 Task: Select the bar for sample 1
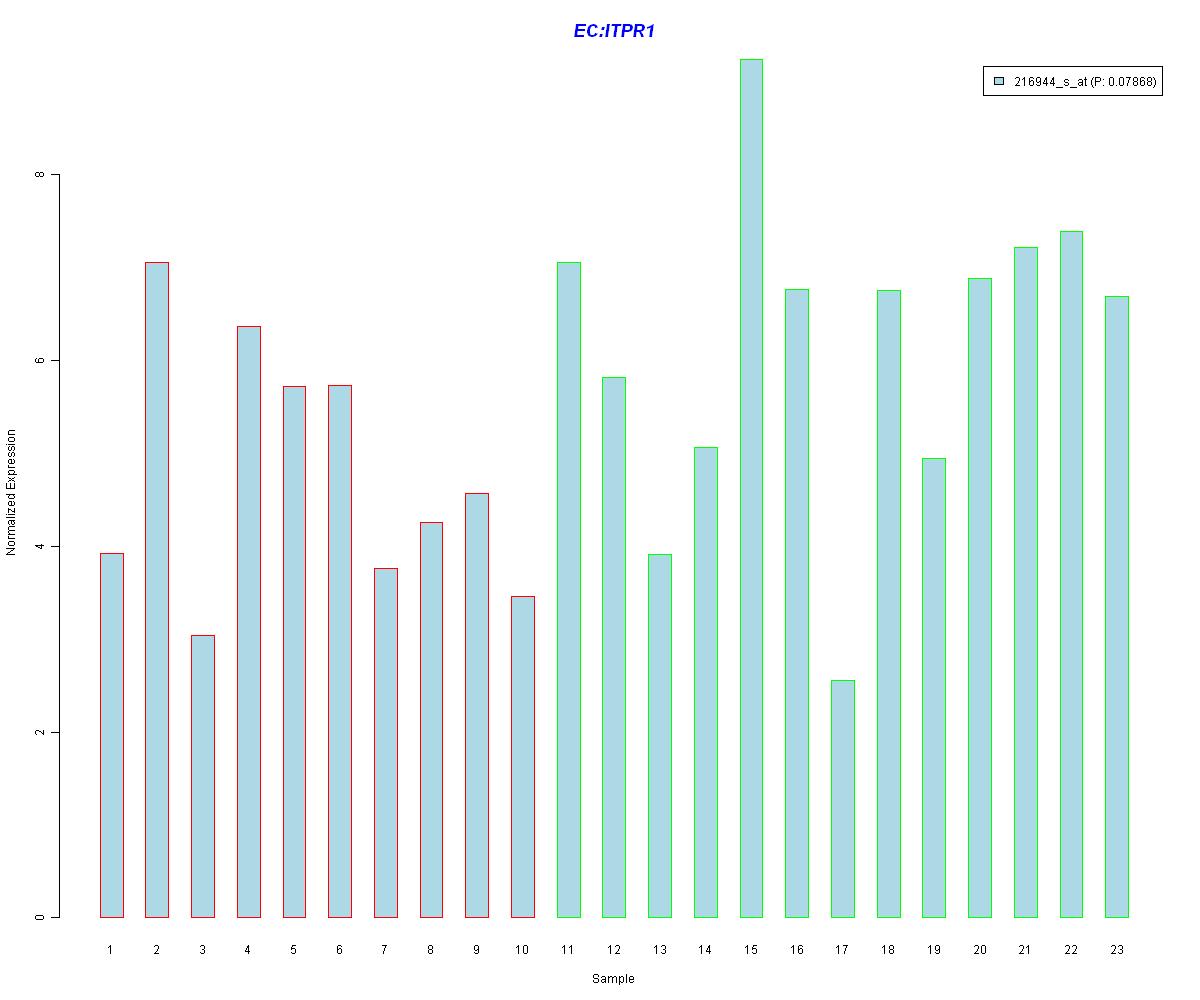coord(111,735)
